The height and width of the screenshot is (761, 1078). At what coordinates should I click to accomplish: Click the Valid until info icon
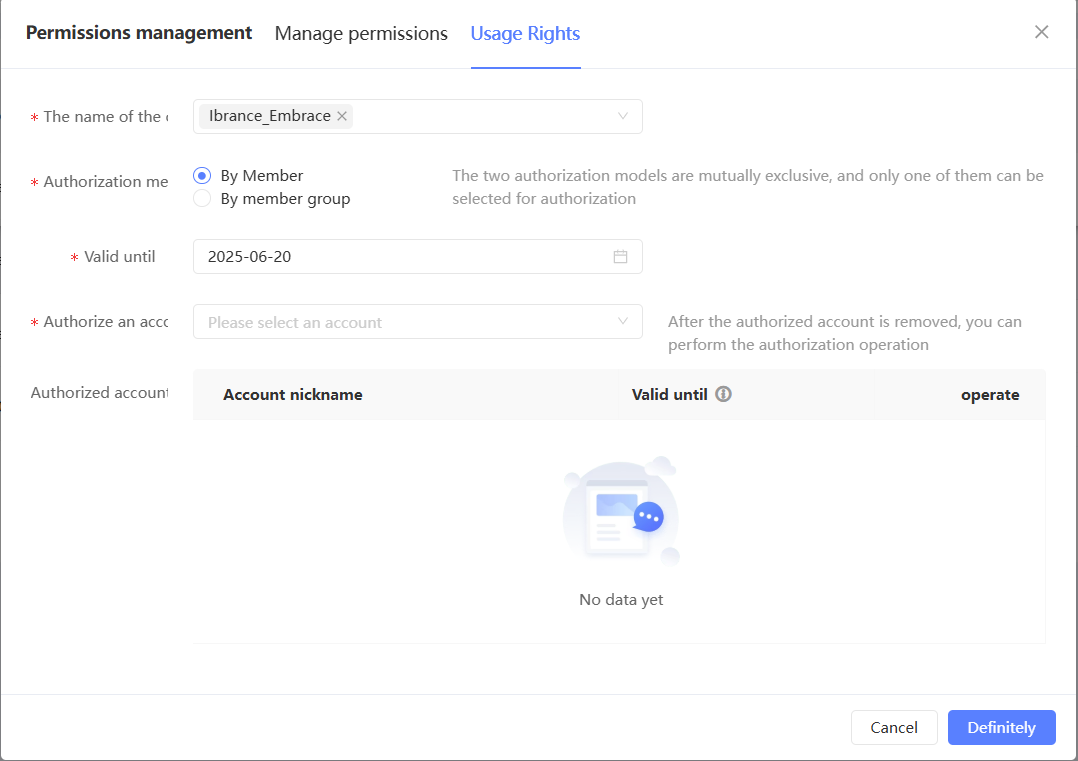pos(724,394)
